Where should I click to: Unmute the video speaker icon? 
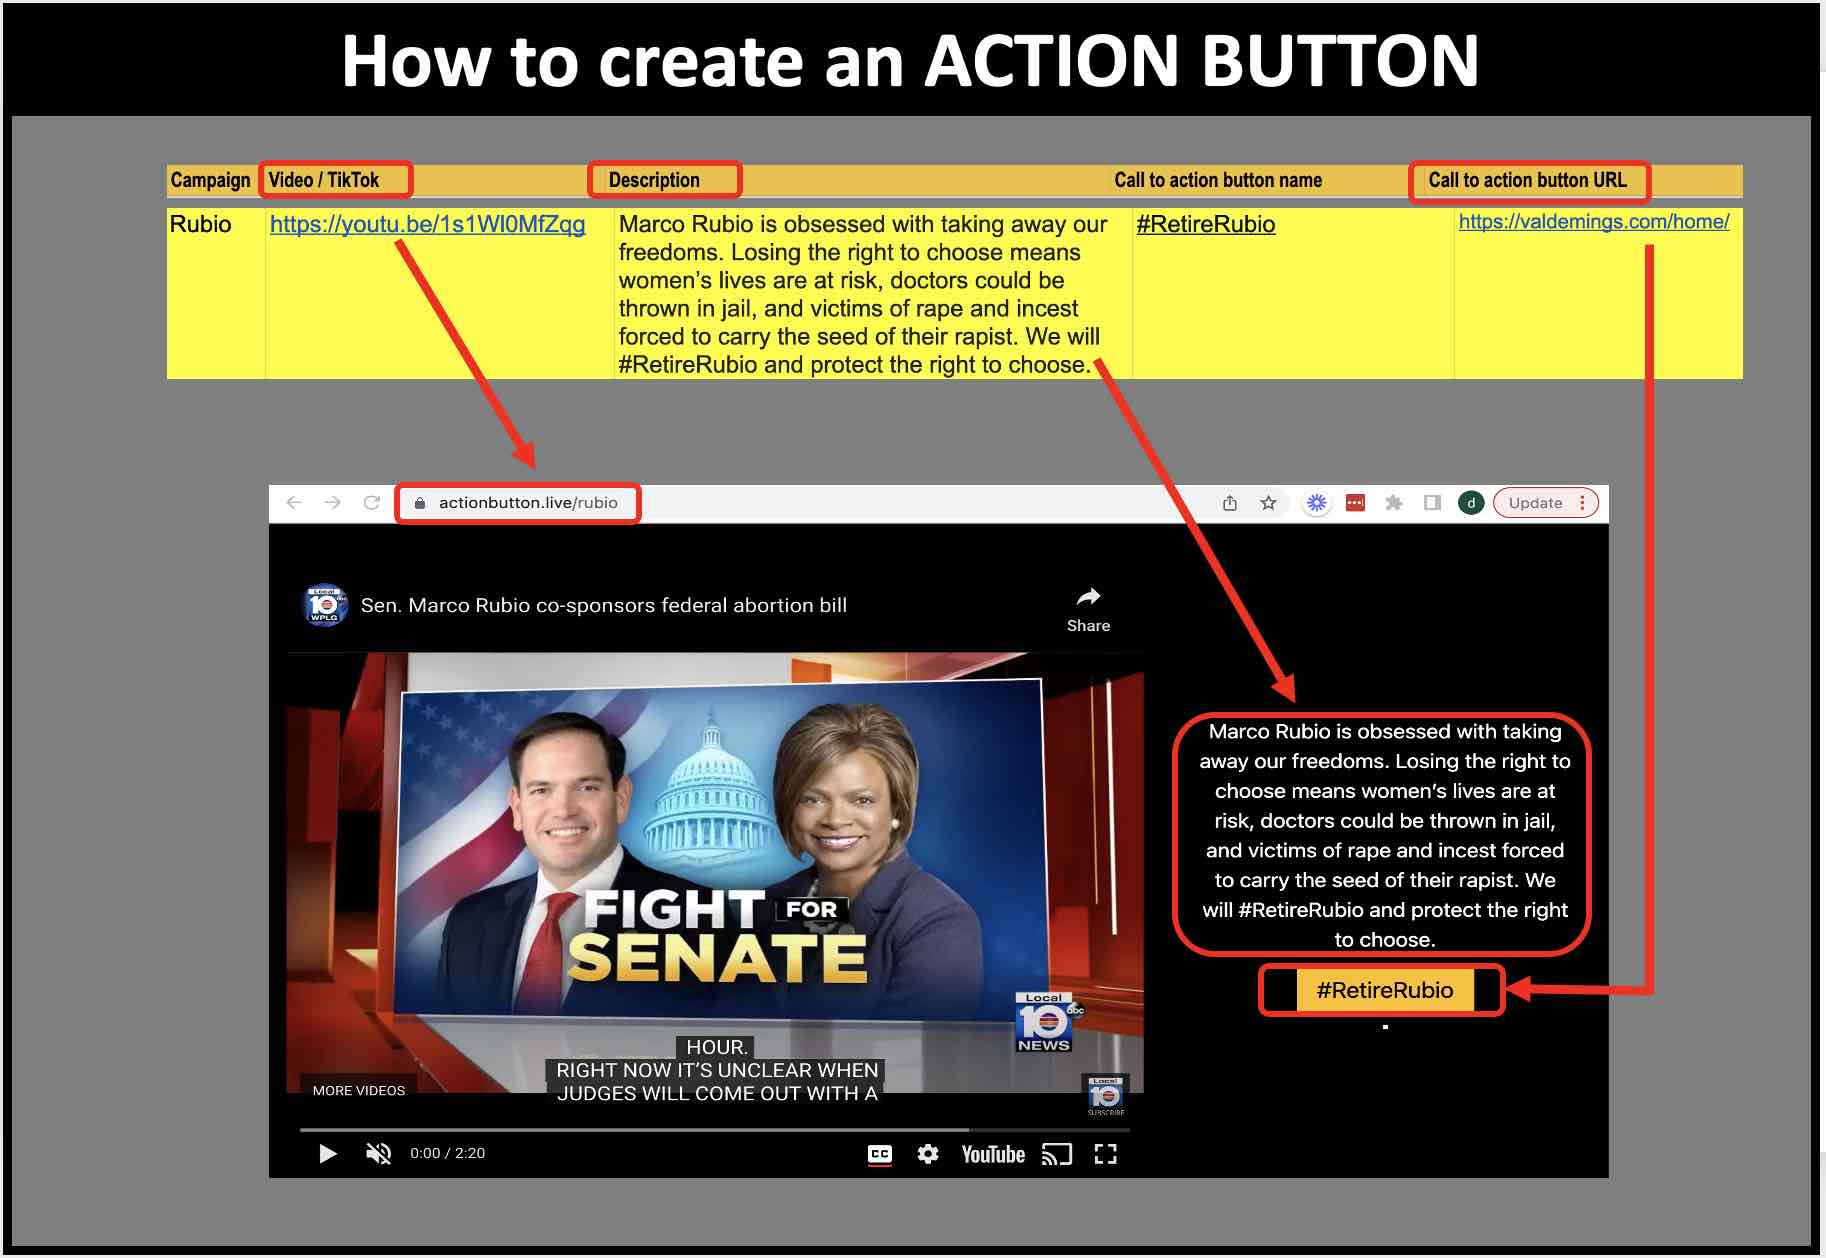tap(378, 1154)
